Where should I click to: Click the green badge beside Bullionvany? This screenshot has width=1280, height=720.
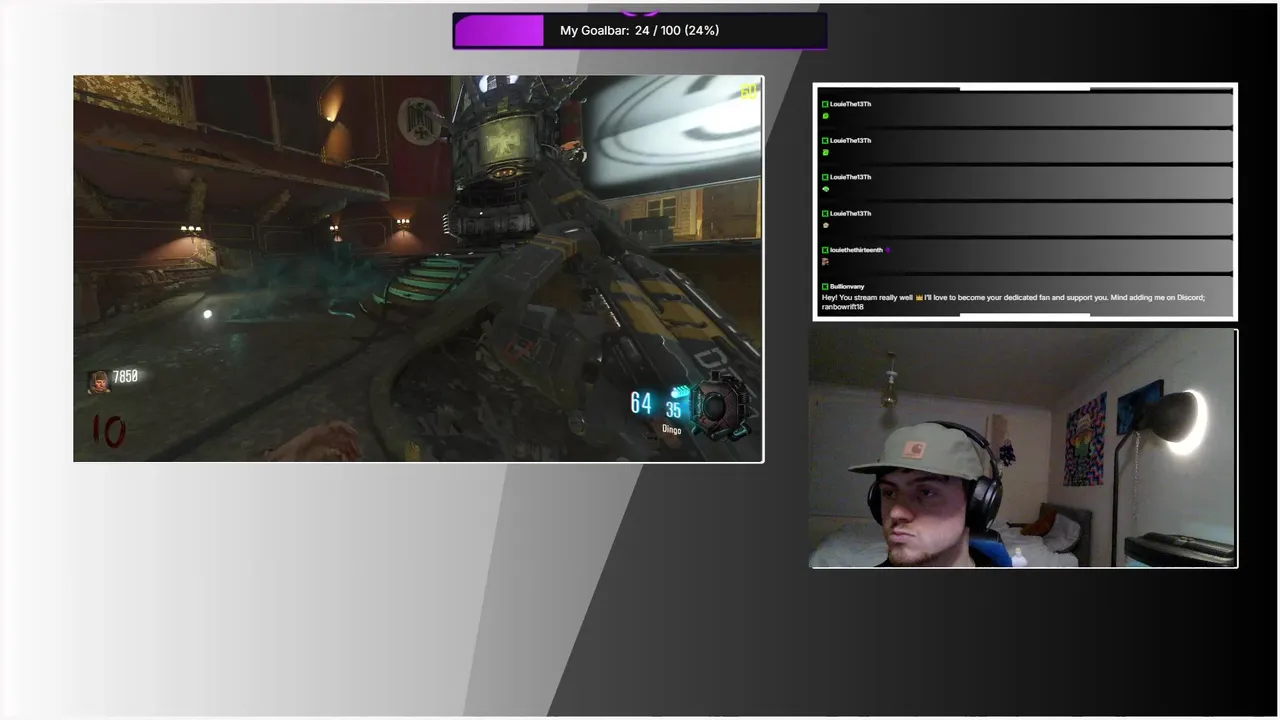825,286
